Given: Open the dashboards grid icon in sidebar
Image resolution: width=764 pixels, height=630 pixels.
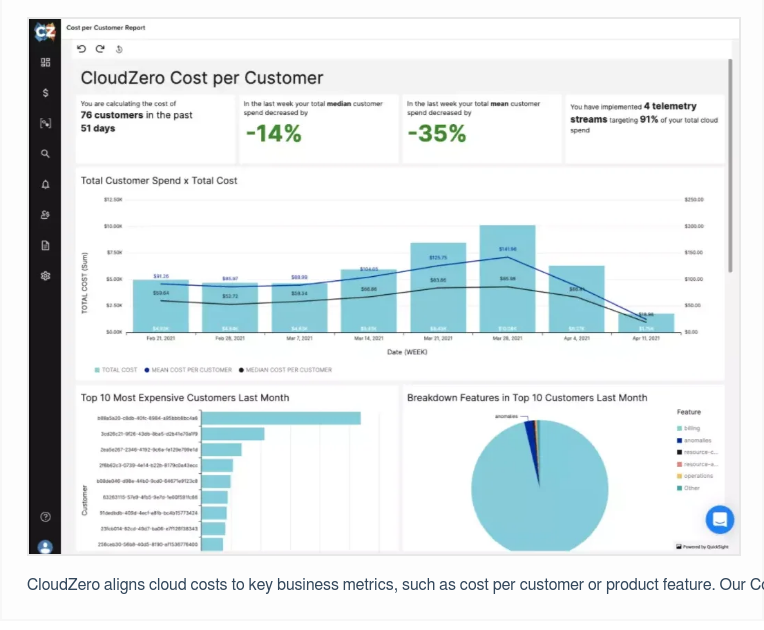Looking at the screenshot, I should coord(45,63).
